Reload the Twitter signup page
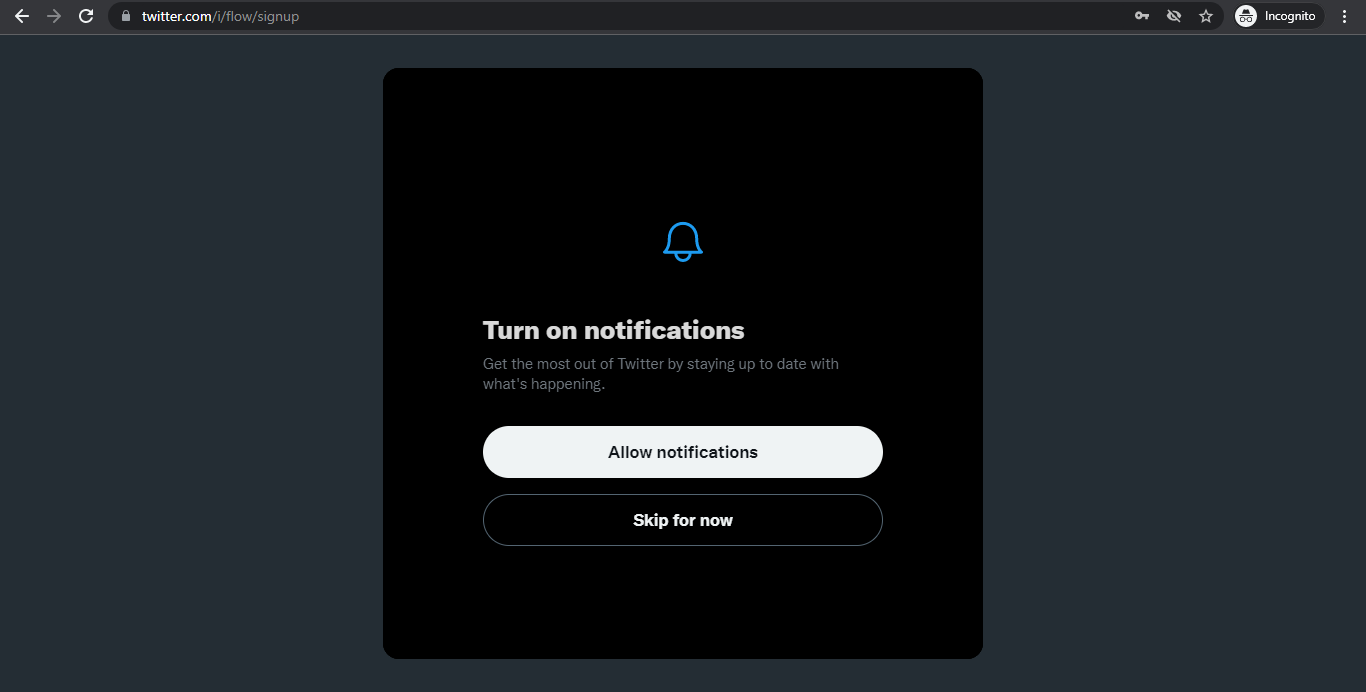The image size is (1366, 692). pyautogui.click(x=86, y=16)
